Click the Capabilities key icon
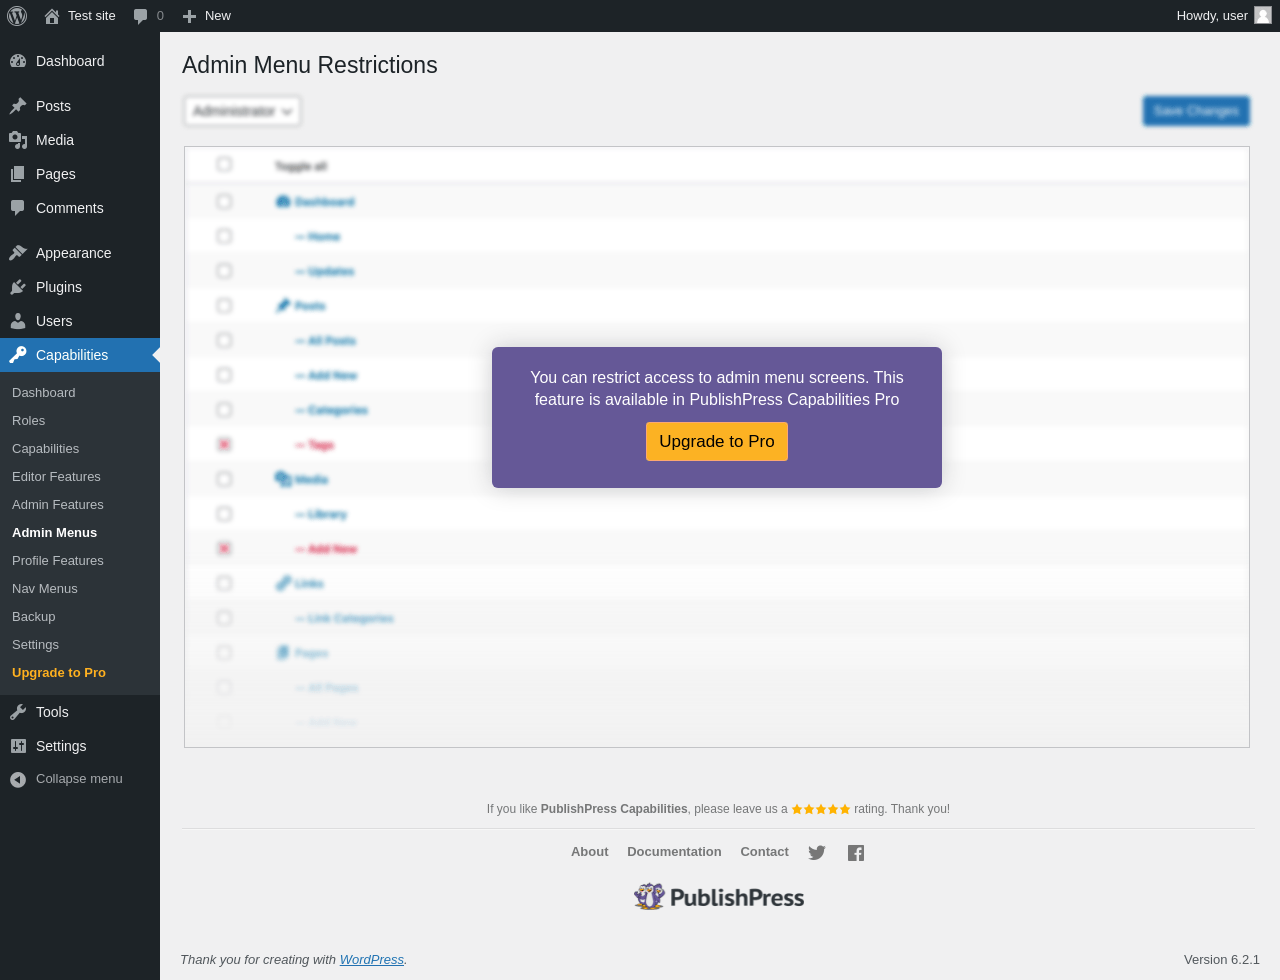 coord(18,355)
